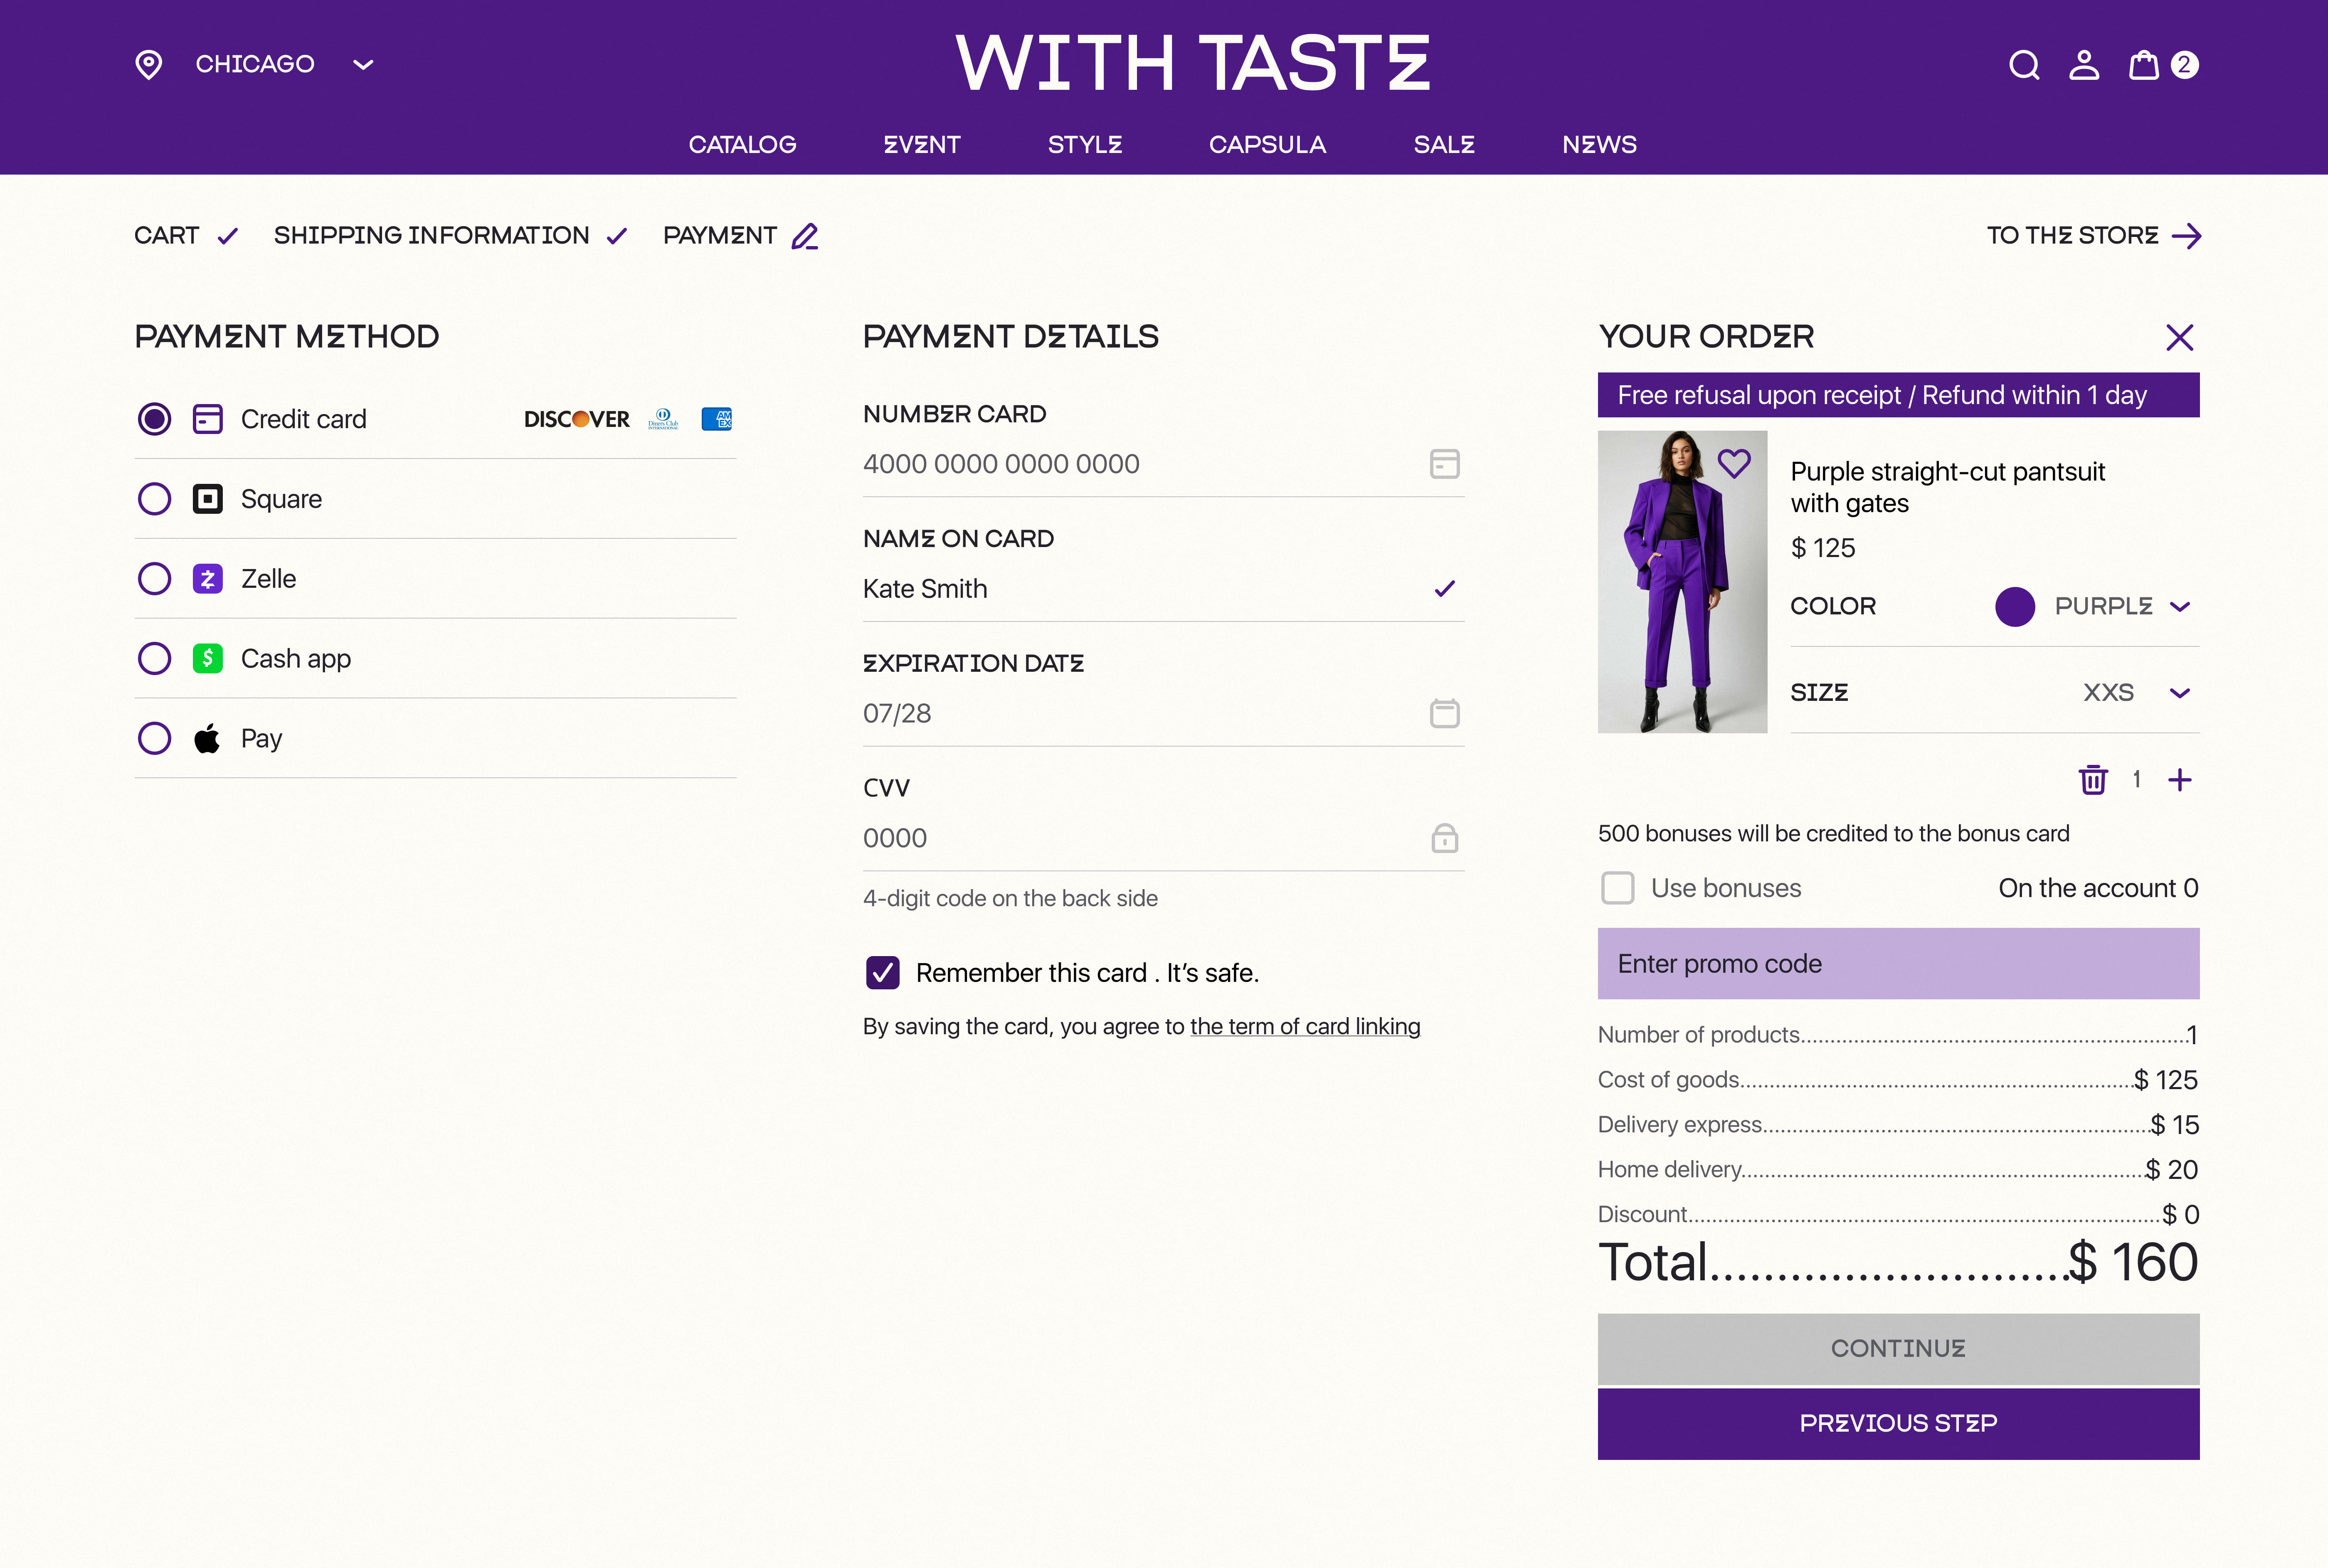Open the search icon in header
Screen dimensions: 2328x1568
[2024, 65]
